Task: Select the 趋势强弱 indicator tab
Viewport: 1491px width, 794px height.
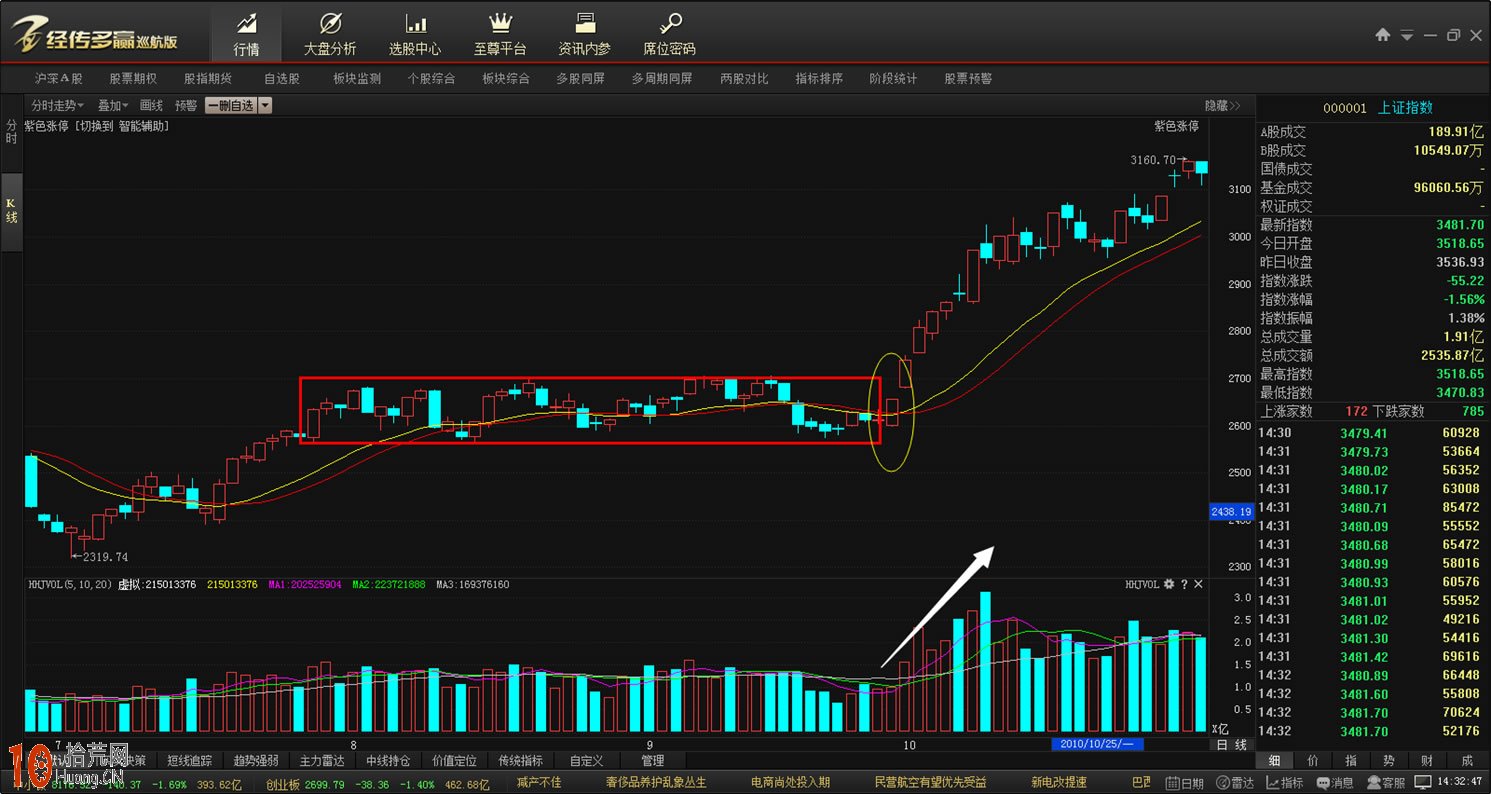Action: [x=257, y=761]
